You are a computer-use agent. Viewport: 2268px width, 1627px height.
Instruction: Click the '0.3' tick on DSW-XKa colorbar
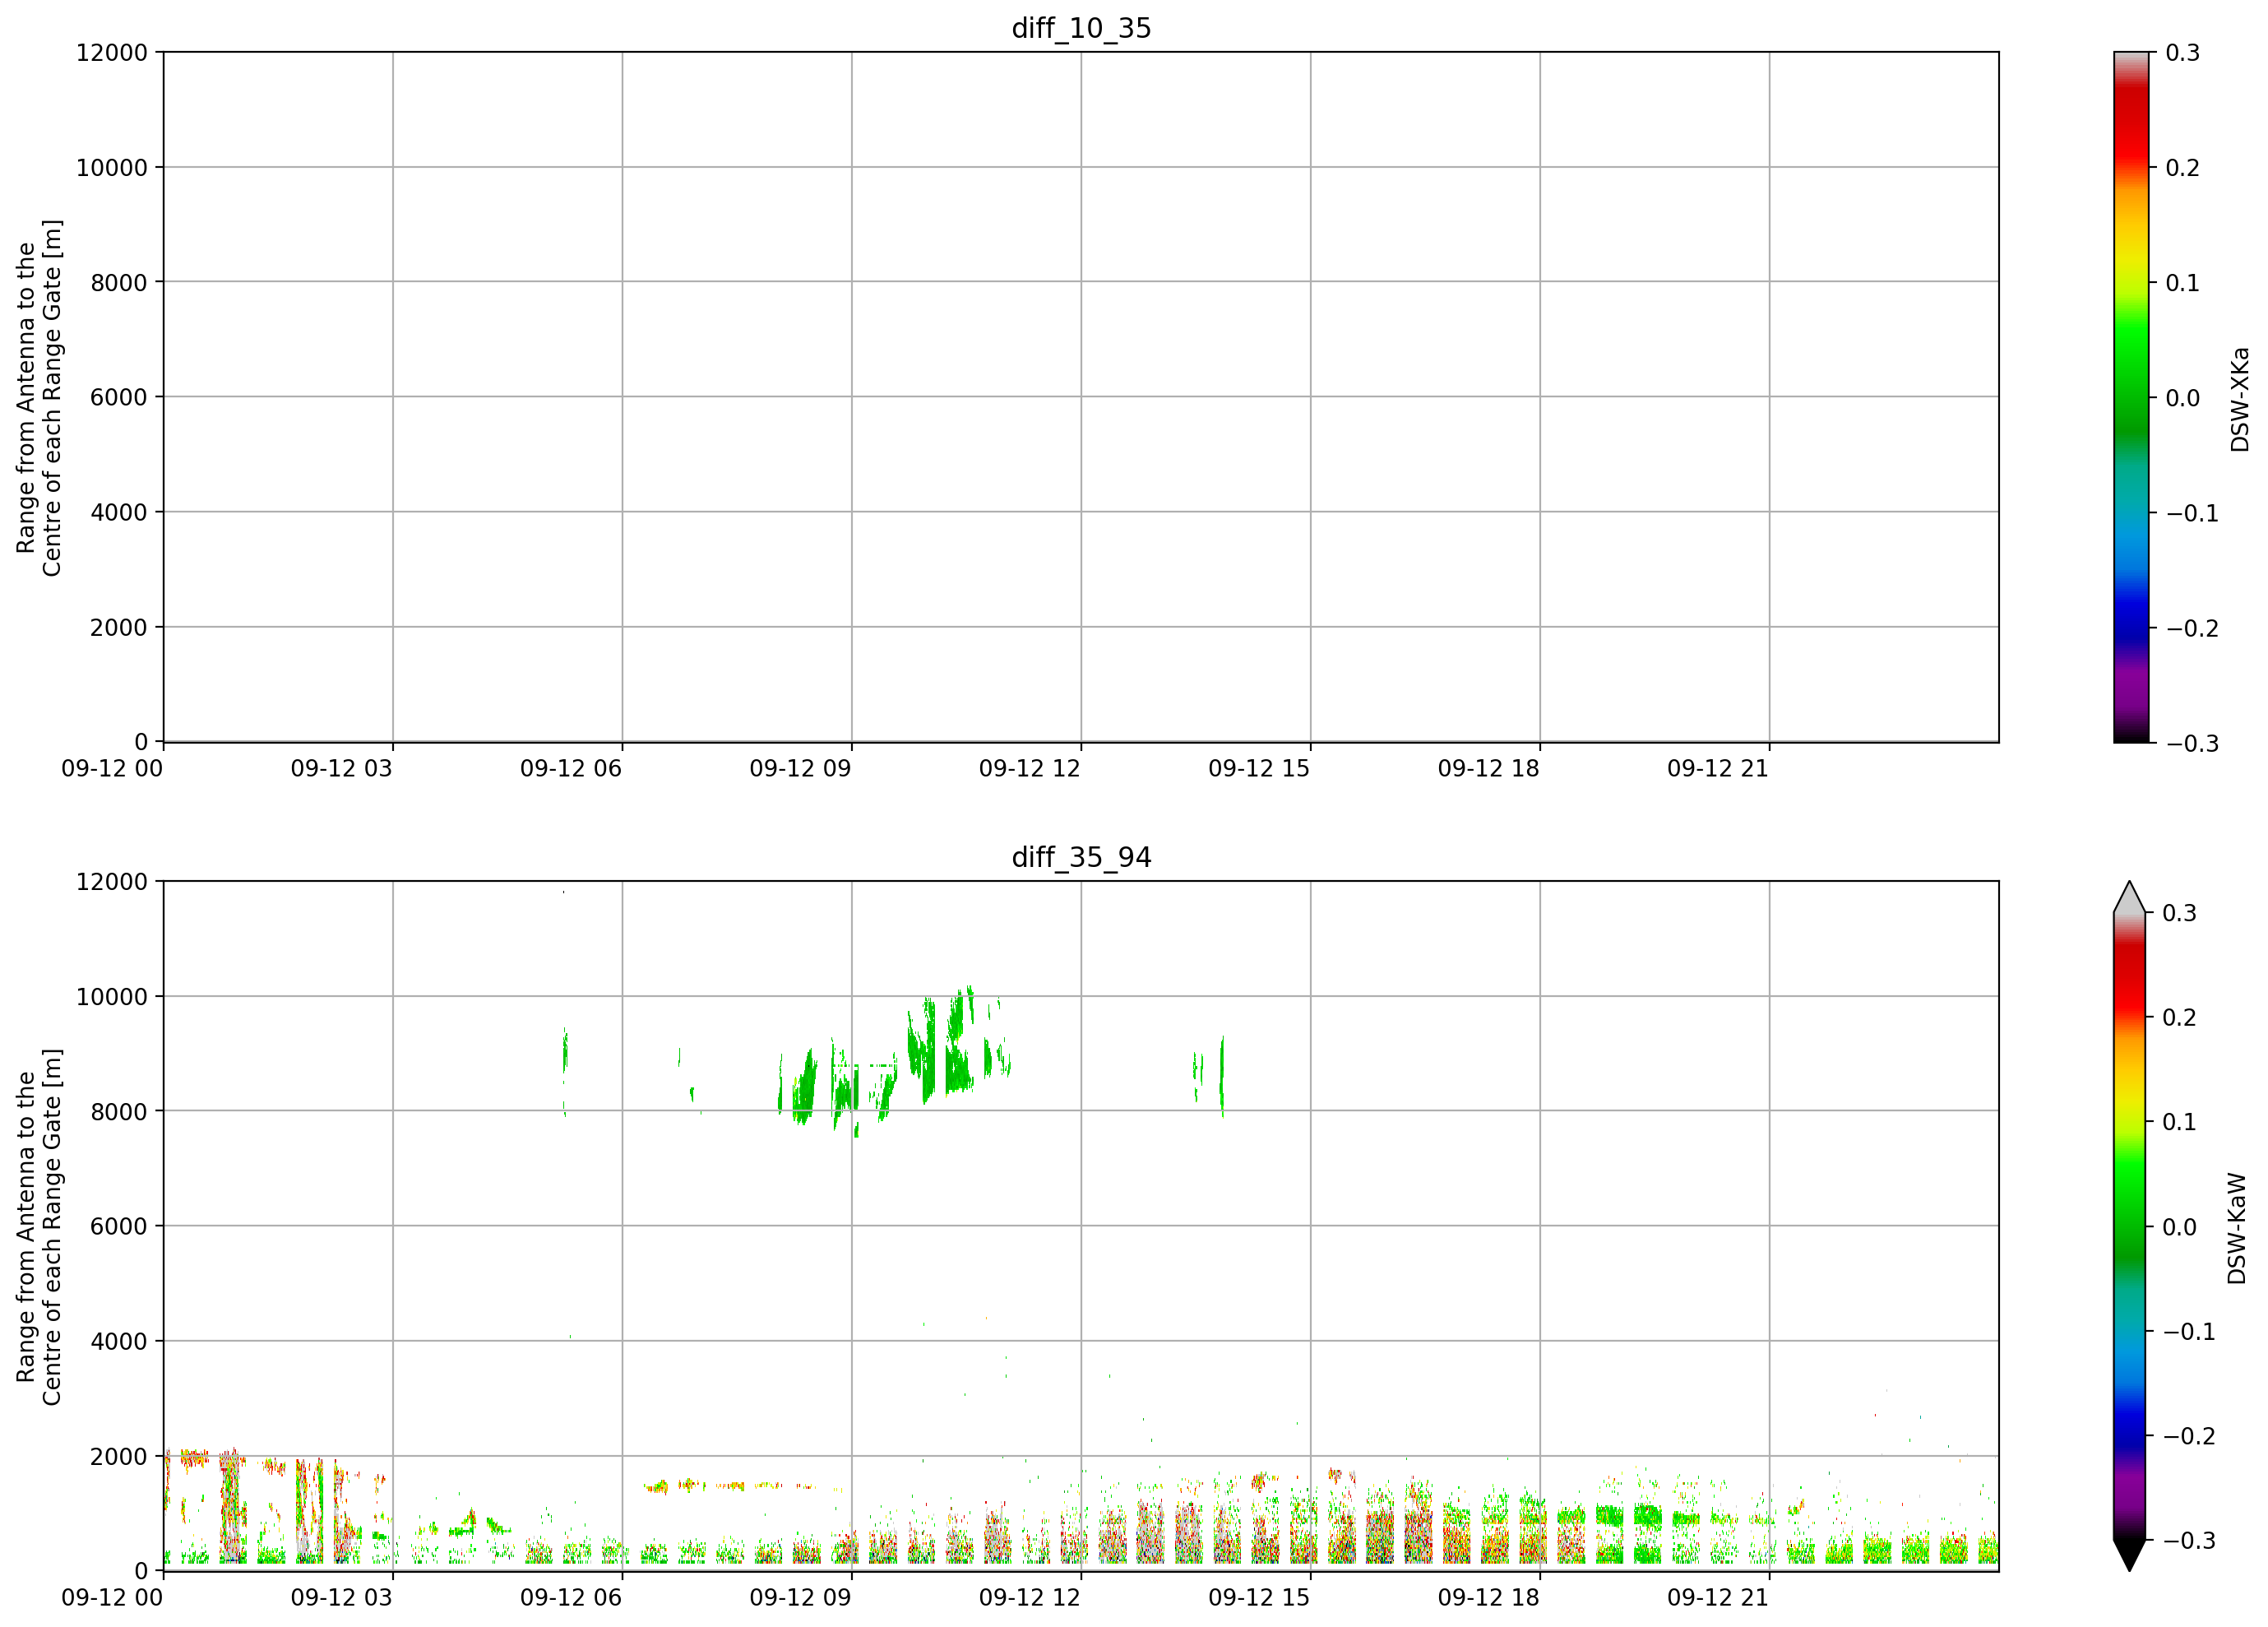(x=2183, y=52)
